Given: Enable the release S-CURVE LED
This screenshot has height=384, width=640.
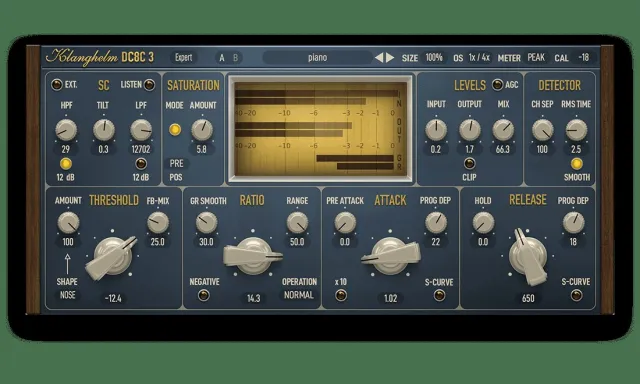Looking at the screenshot, I should [576, 295].
